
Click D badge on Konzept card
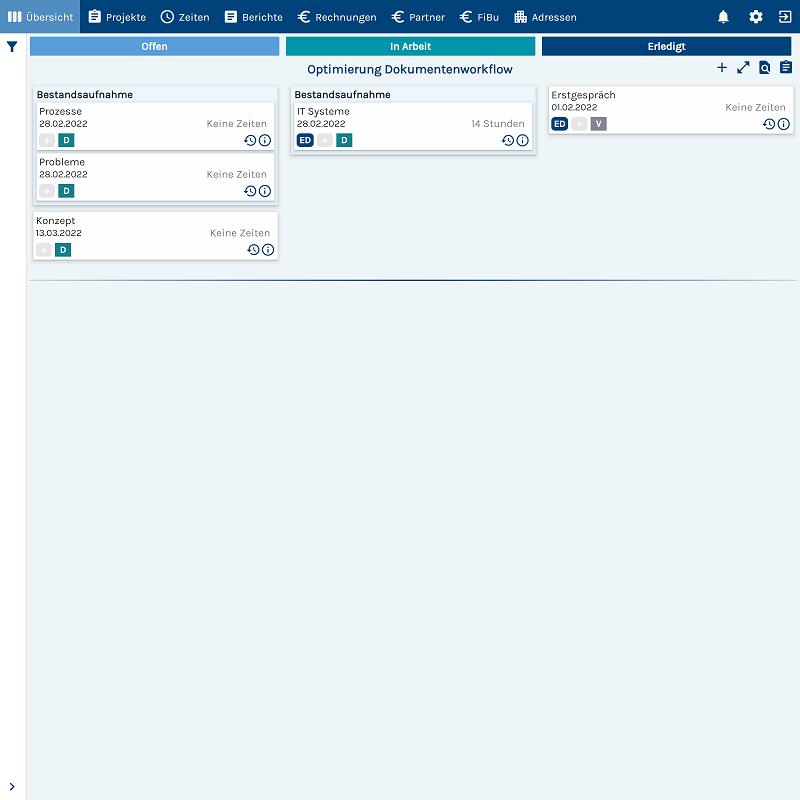pyautogui.click(x=63, y=250)
